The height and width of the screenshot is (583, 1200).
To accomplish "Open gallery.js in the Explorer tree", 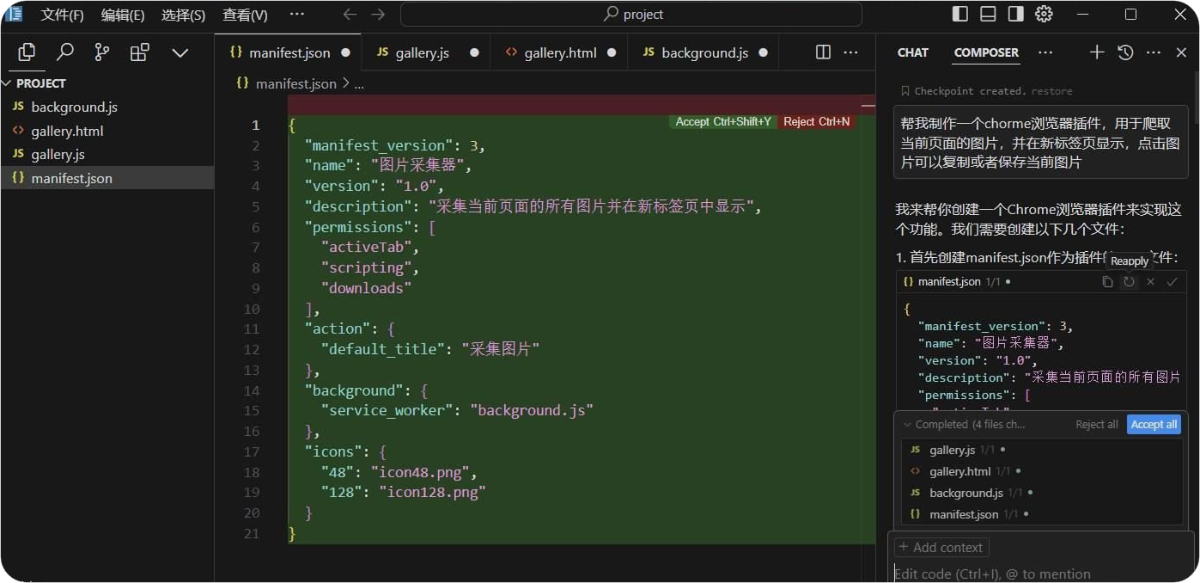I will [x=107, y=154].
